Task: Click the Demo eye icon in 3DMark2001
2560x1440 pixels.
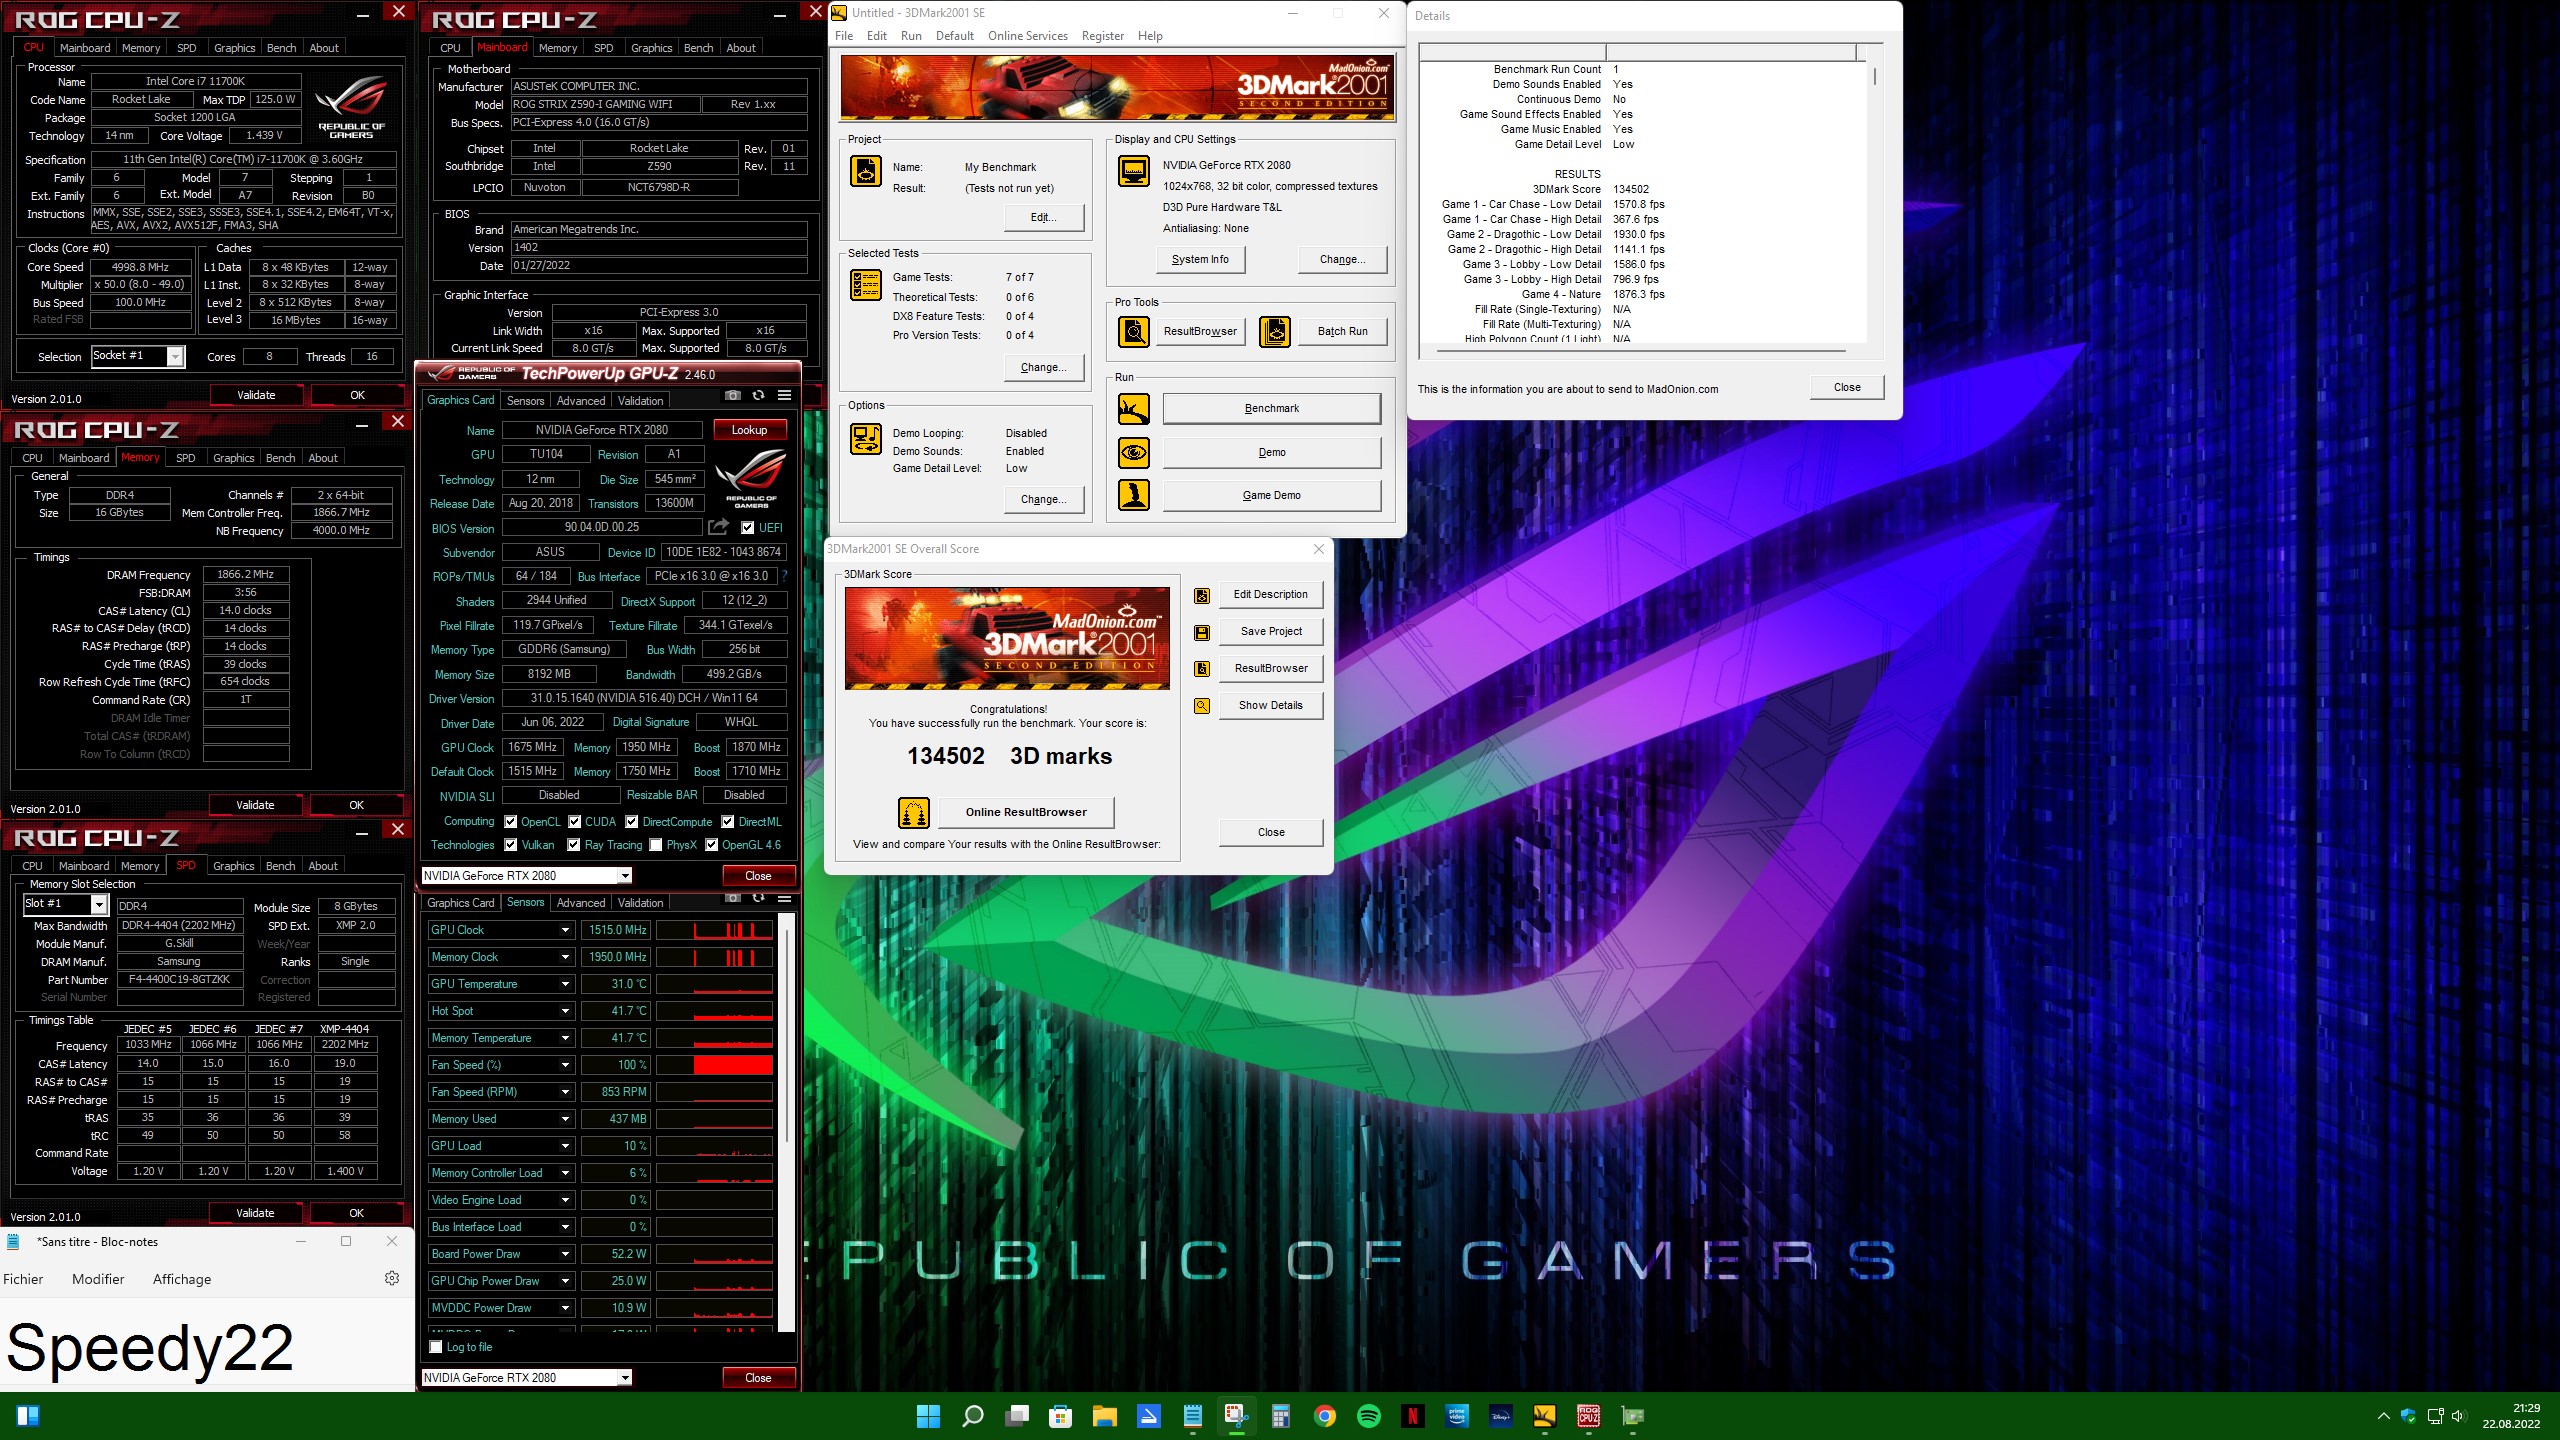Action: click(1133, 453)
